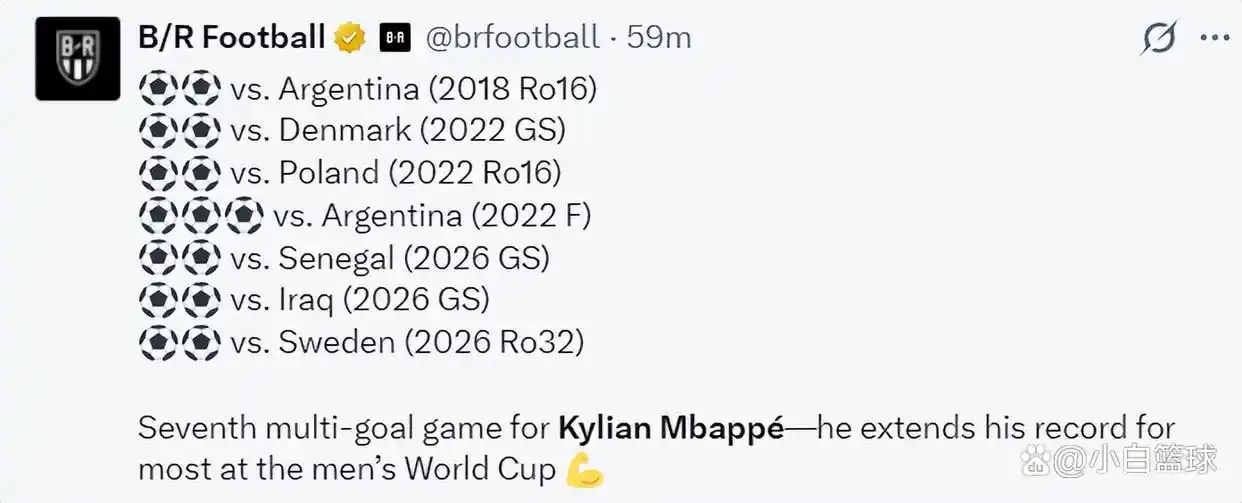
Task: Open the @brfootball handle link
Action: tap(513, 39)
